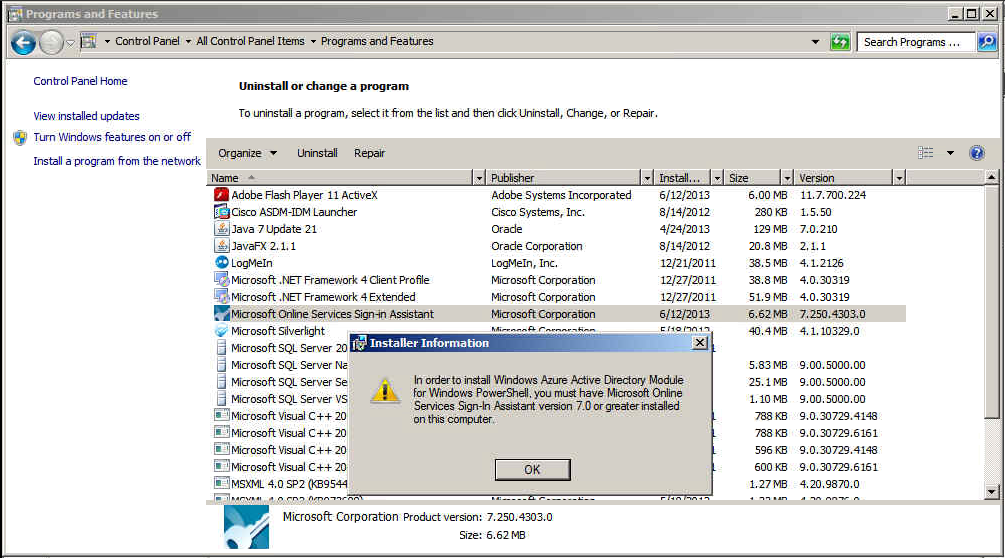Open Size column filter dropdown

(788, 178)
